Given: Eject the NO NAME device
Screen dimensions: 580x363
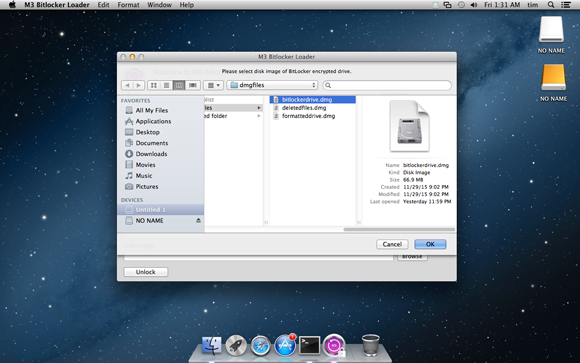Looking at the screenshot, I should pyautogui.click(x=198, y=221).
